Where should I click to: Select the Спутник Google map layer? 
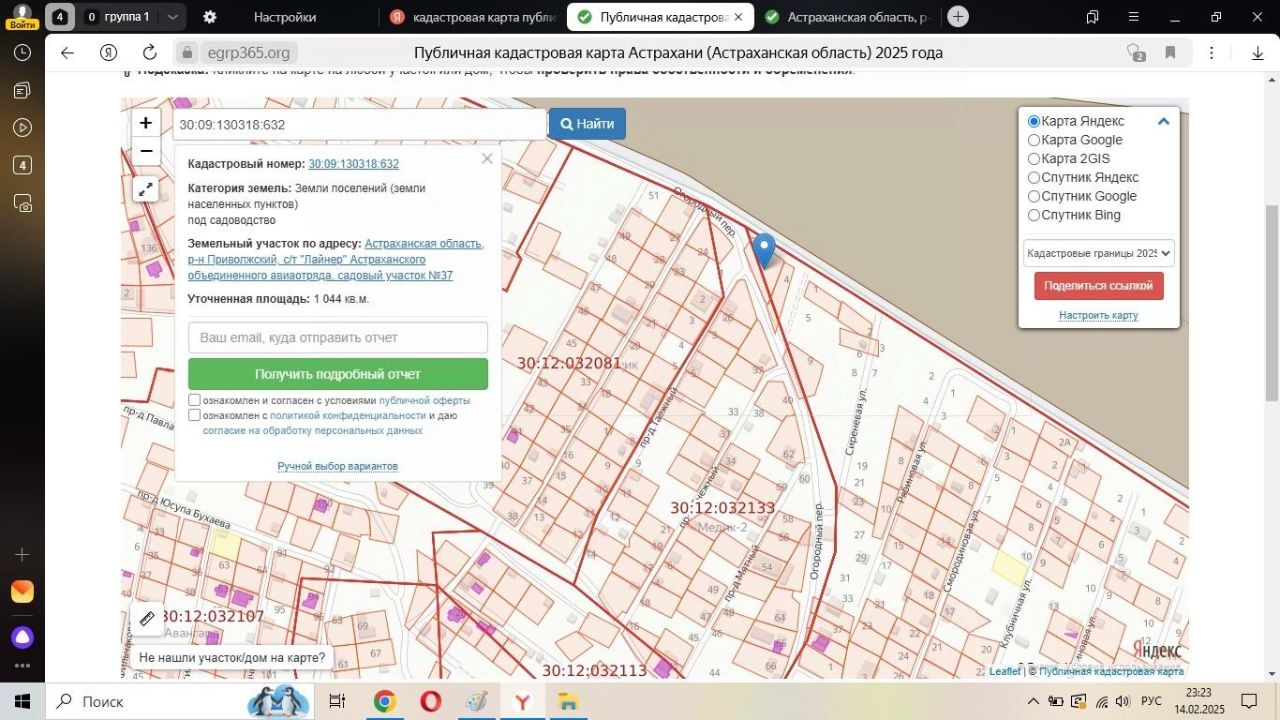point(1034,196)
